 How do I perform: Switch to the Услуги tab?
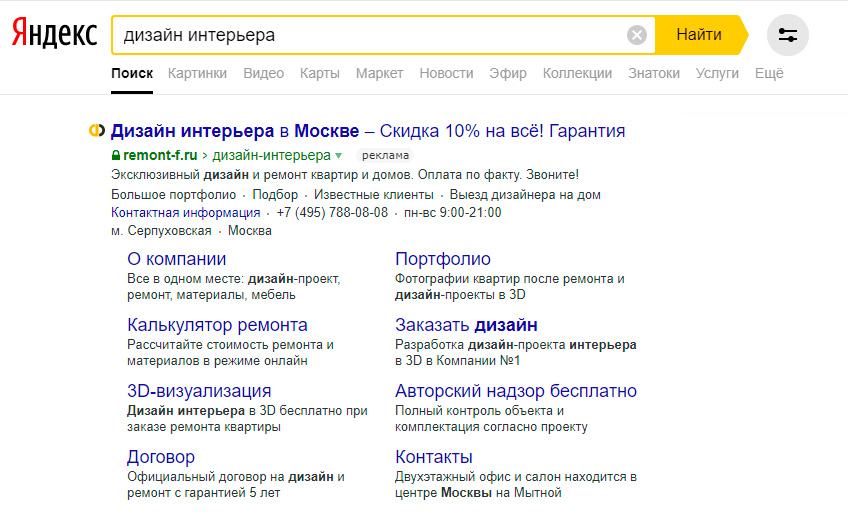(717, 73)
